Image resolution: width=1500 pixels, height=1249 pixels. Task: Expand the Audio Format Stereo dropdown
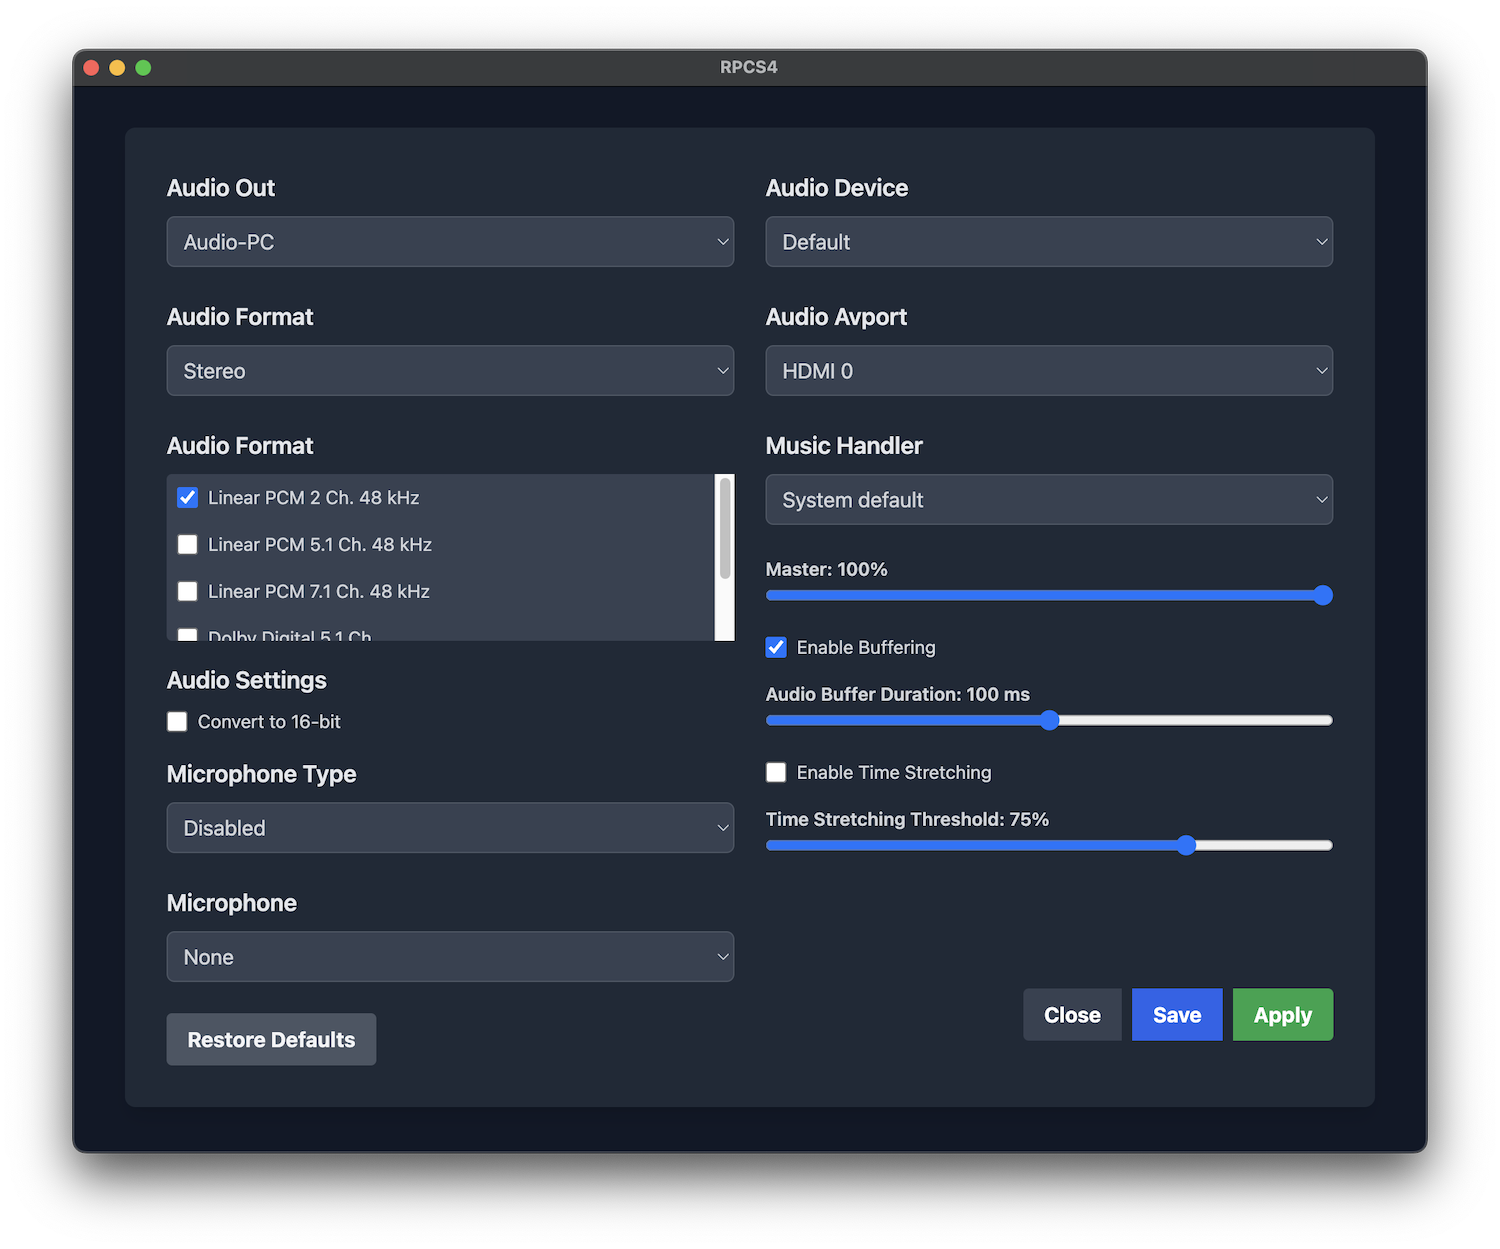point(450,370)
